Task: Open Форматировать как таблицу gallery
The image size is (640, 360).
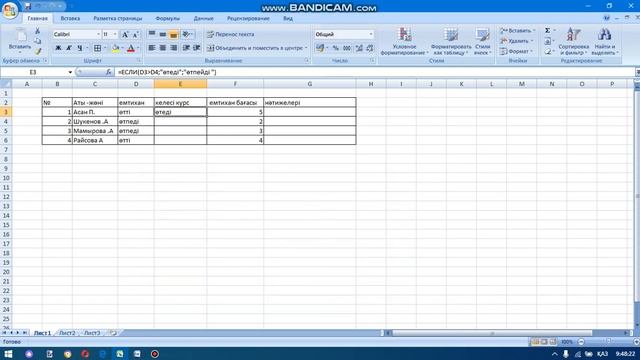Action: coord(451,41)
